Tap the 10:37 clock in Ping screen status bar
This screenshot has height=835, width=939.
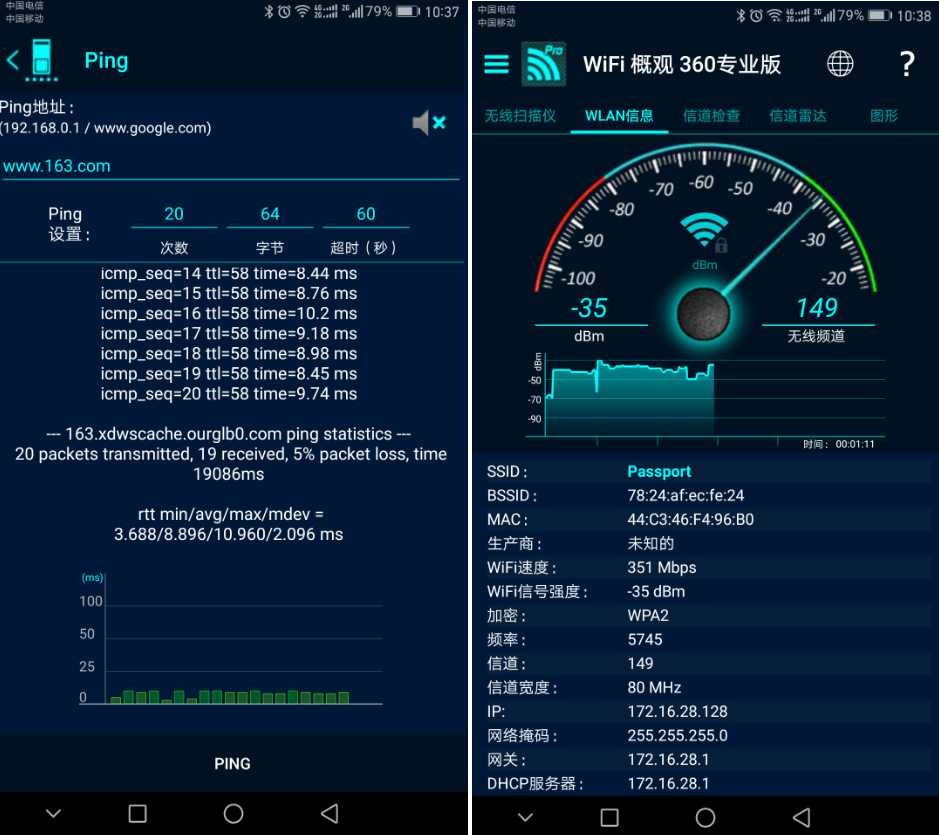pyautogui.click(x=442, y=12)
